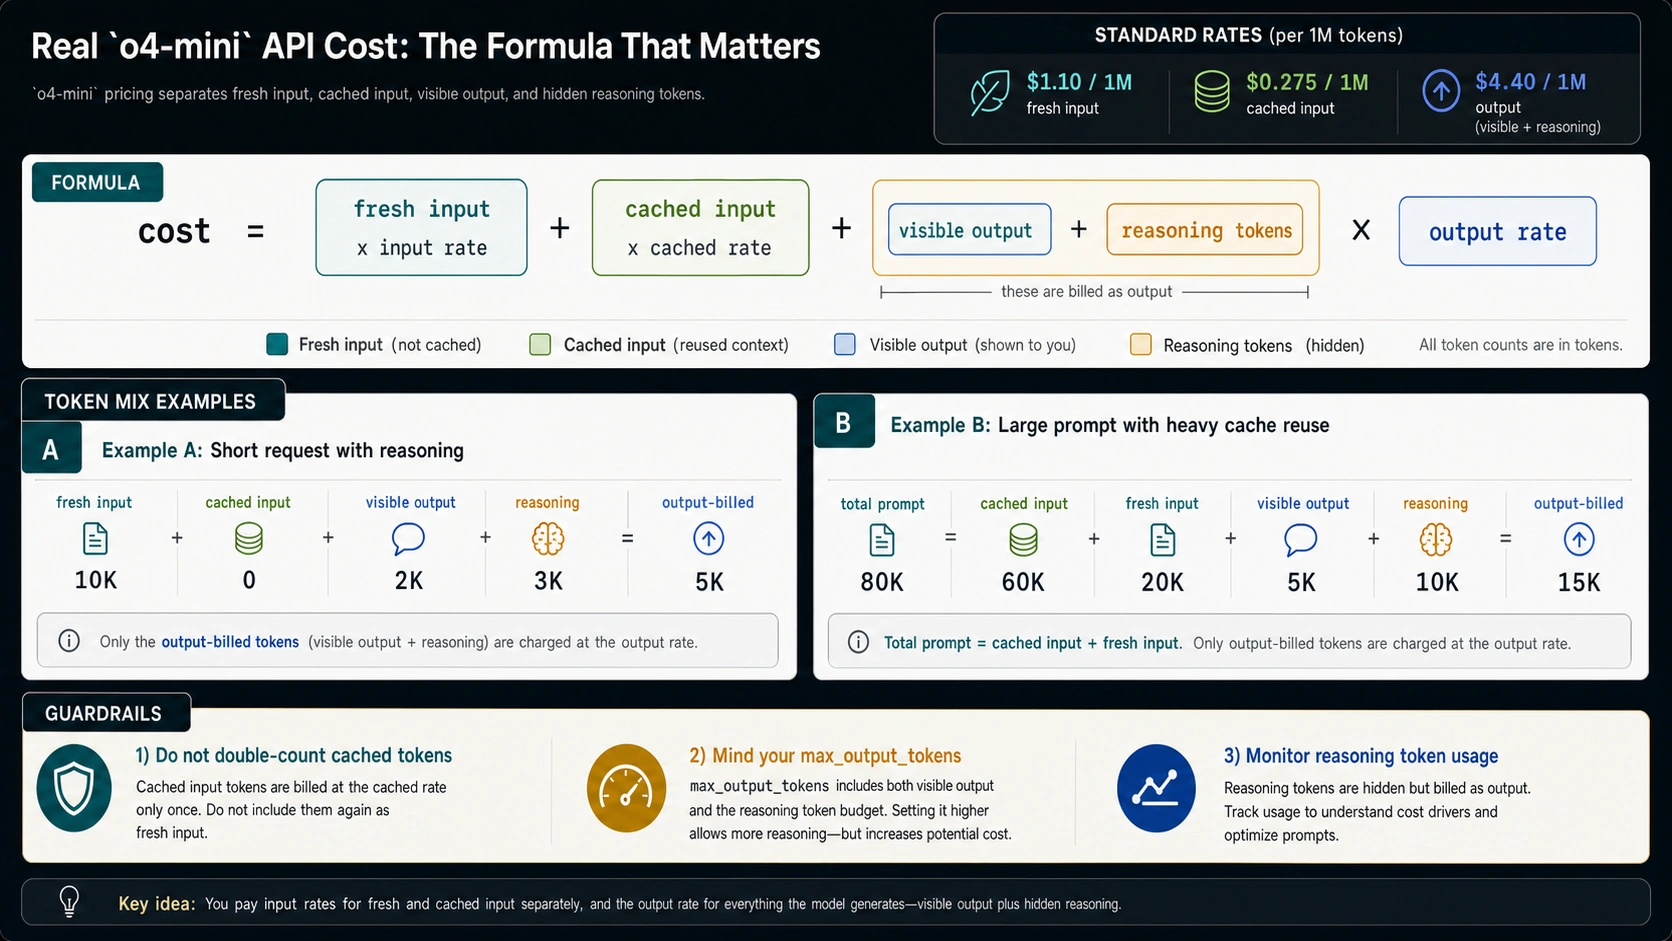This screenshot has width=1672, height=941.
Task: Click the B badge for Example B
Action: coord(844,422)
